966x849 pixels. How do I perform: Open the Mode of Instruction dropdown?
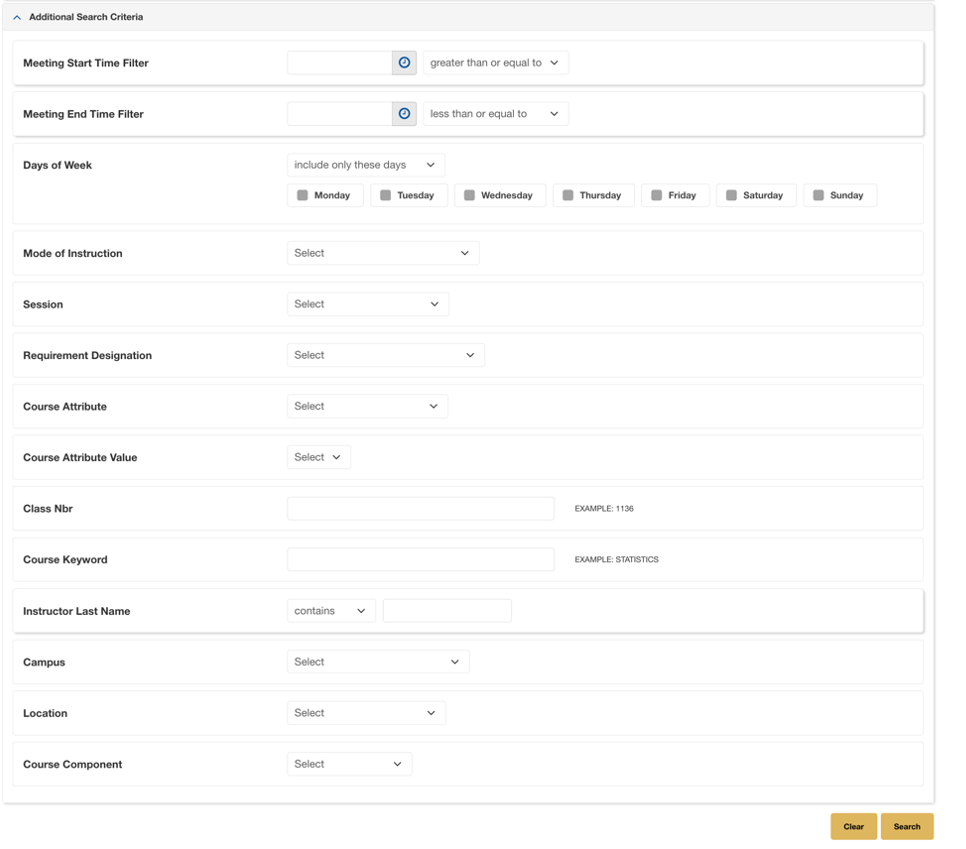point(382,253)
